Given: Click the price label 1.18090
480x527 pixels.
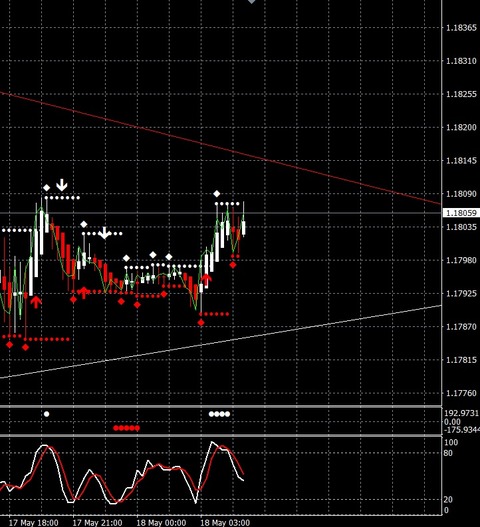Looking at the screenshot, I should point(461,194).
